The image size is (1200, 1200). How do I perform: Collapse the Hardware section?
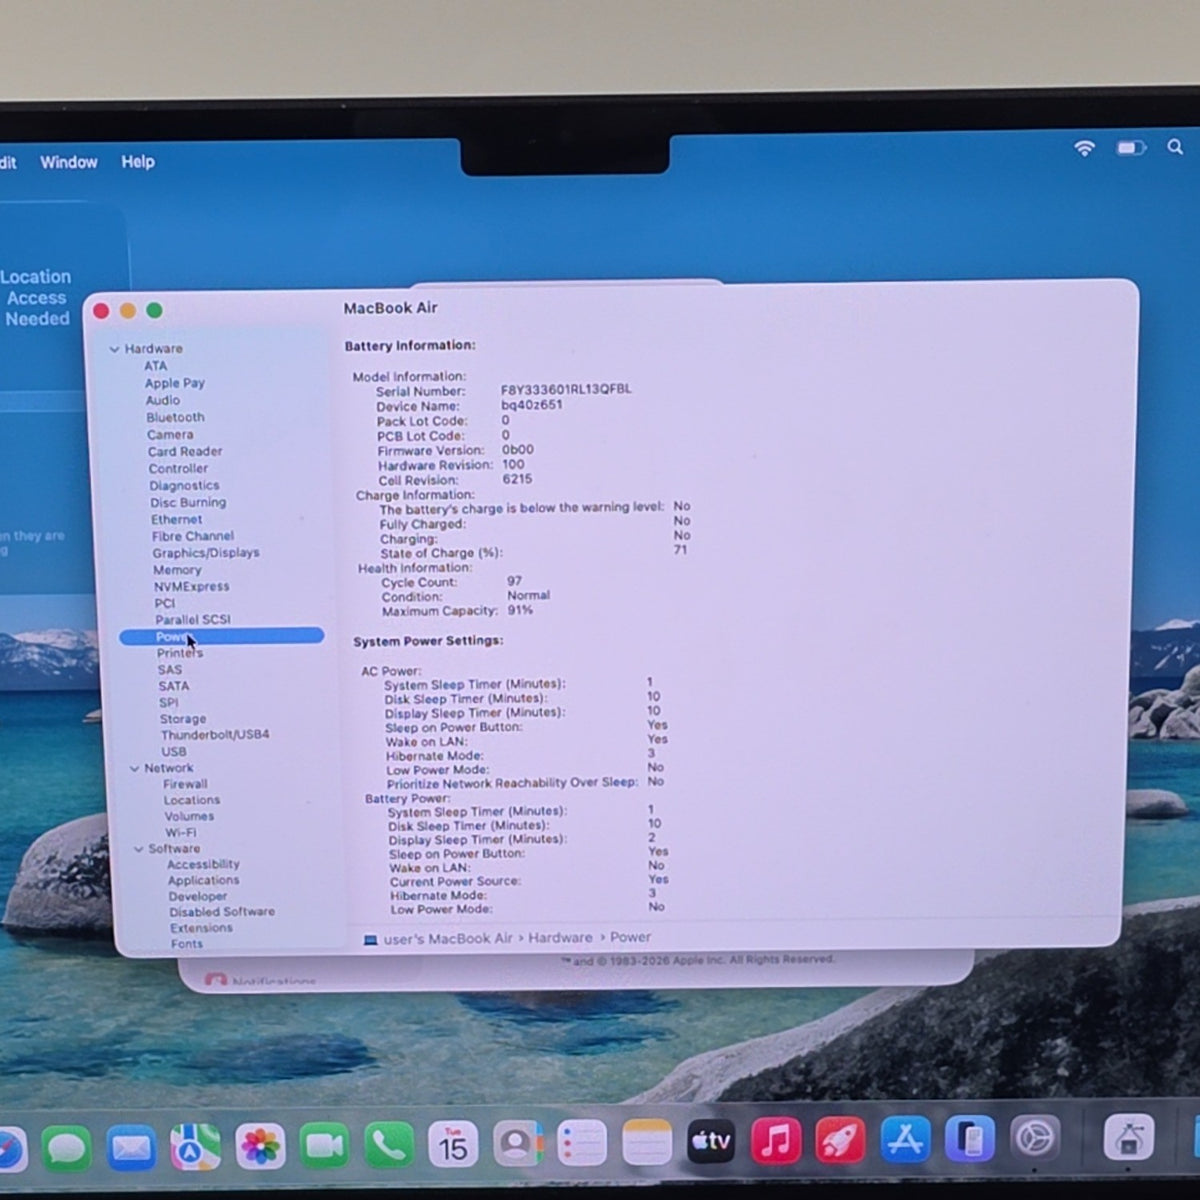(114, 349)
